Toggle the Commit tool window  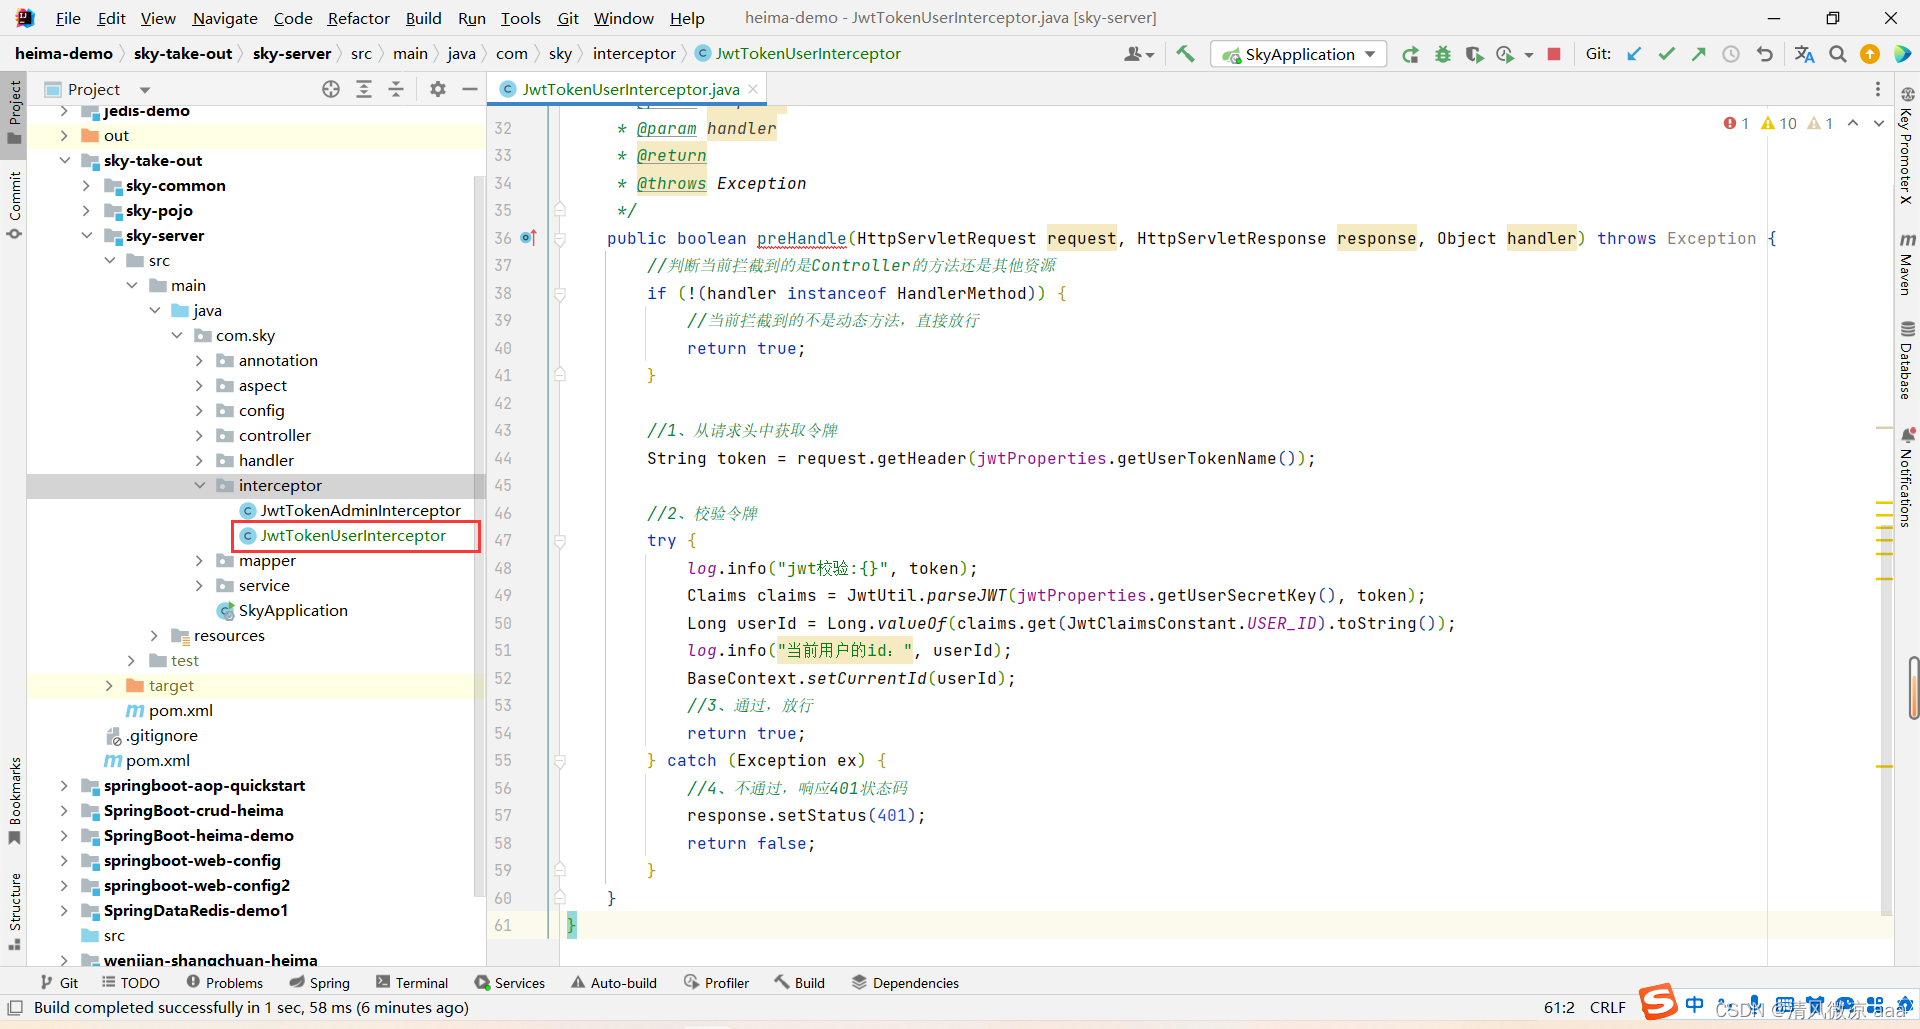pos(14,205)
